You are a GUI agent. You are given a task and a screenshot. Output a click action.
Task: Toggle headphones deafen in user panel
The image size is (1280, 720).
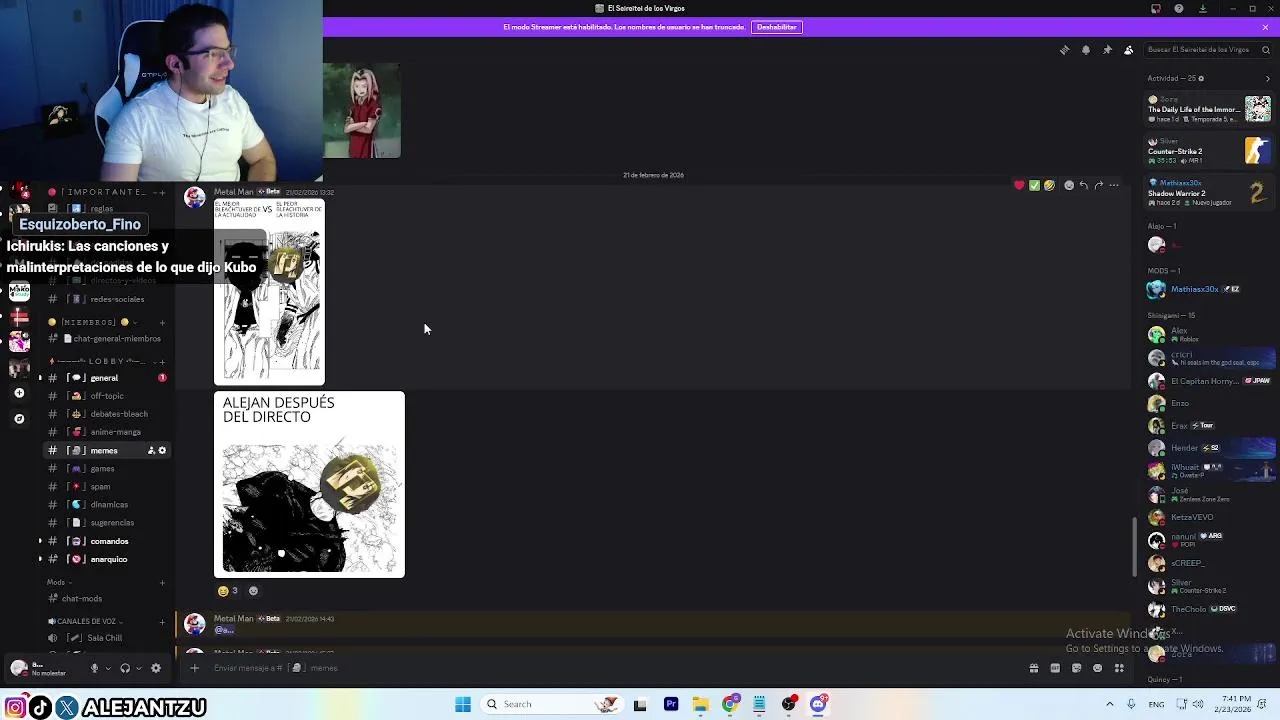(x=125, y=668)
